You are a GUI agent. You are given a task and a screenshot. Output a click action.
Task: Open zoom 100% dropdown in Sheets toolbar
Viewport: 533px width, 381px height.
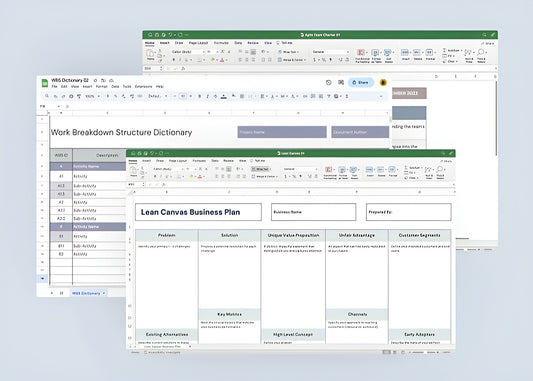(x=92, y=97)
